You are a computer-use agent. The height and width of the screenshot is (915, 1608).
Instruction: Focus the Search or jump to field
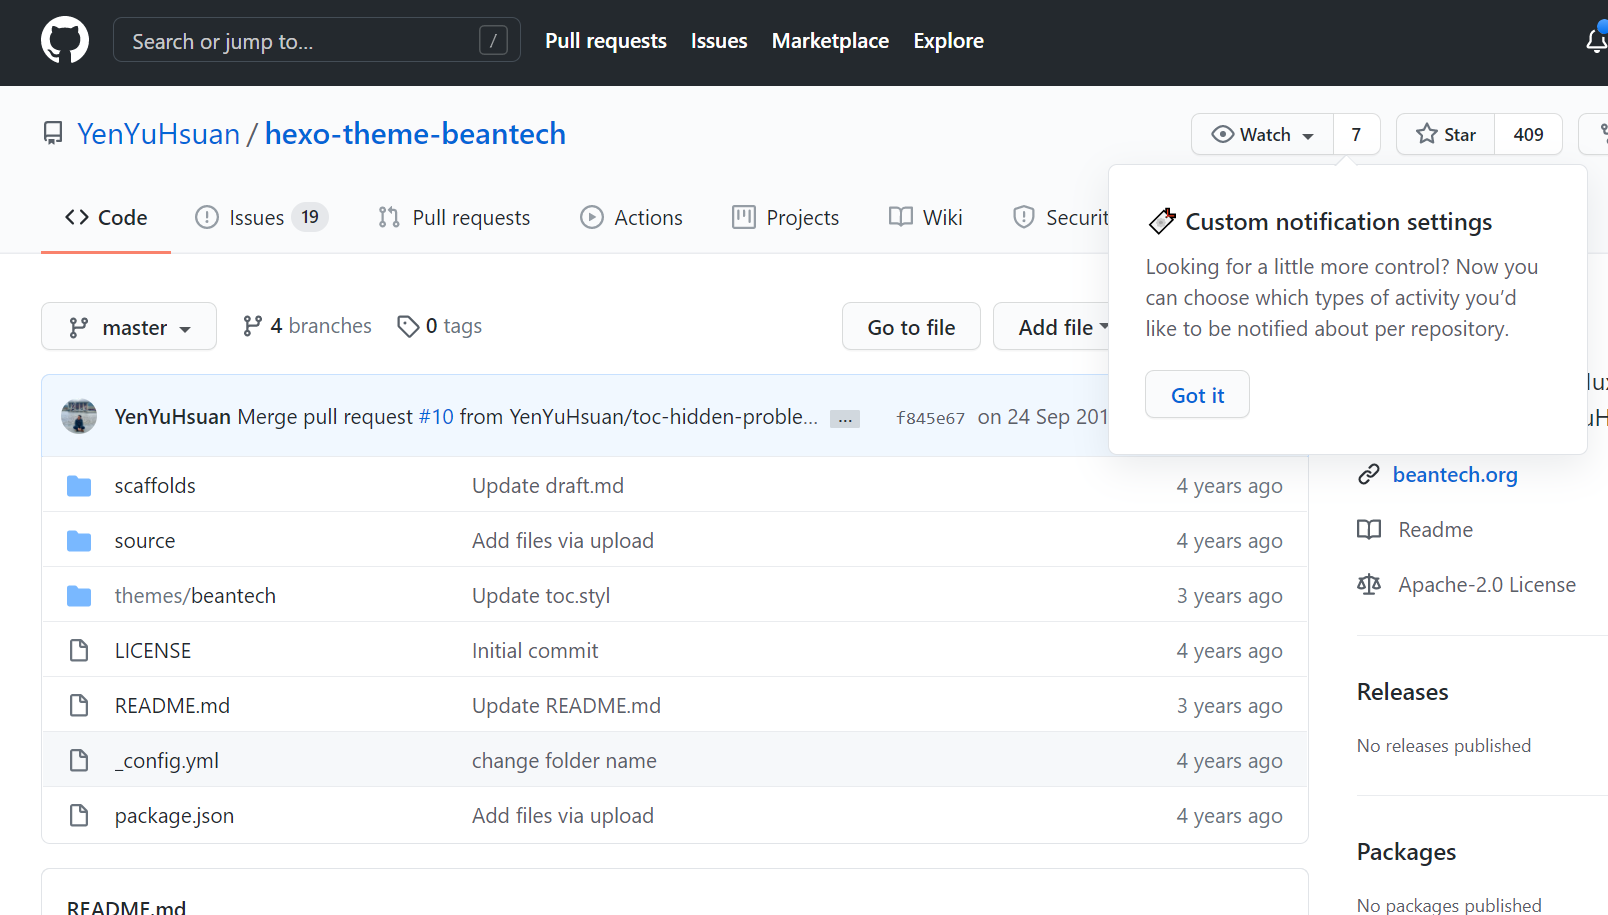317,40
